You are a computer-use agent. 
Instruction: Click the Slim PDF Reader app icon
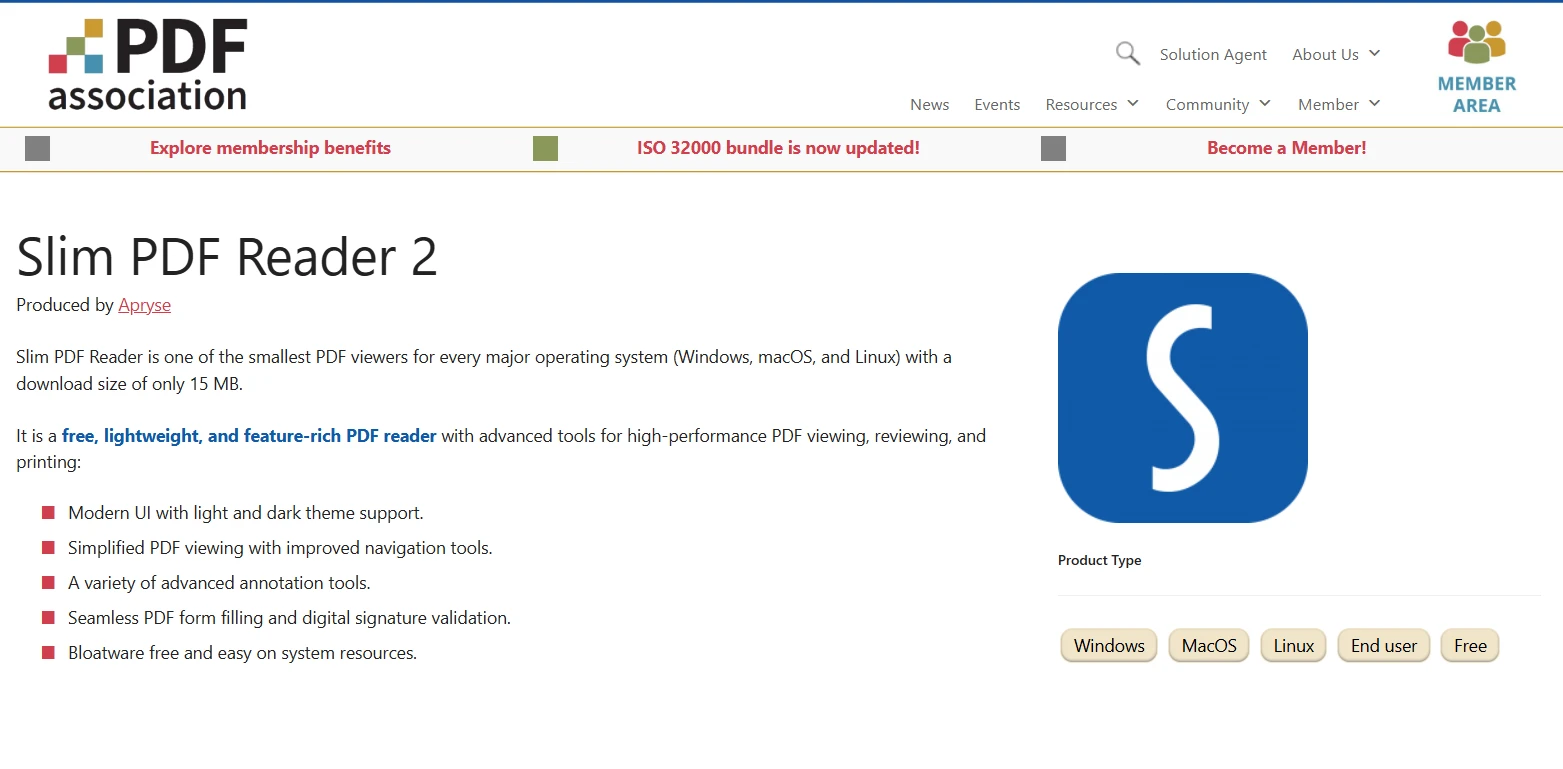[x=1182, y=397]
